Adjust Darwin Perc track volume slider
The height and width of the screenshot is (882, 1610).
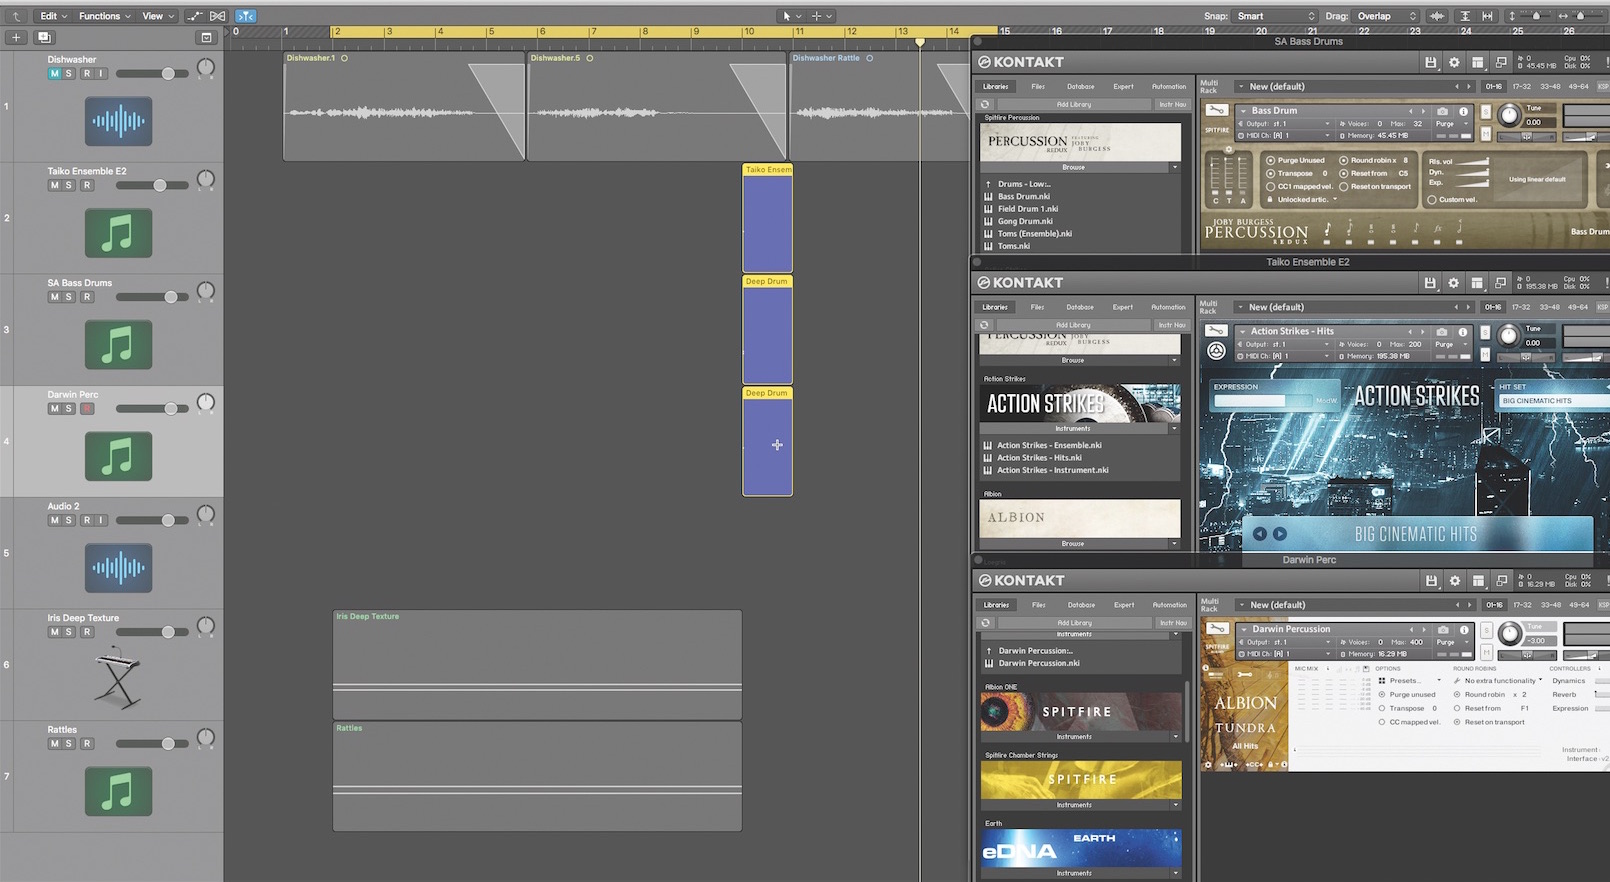click(171, 409)
